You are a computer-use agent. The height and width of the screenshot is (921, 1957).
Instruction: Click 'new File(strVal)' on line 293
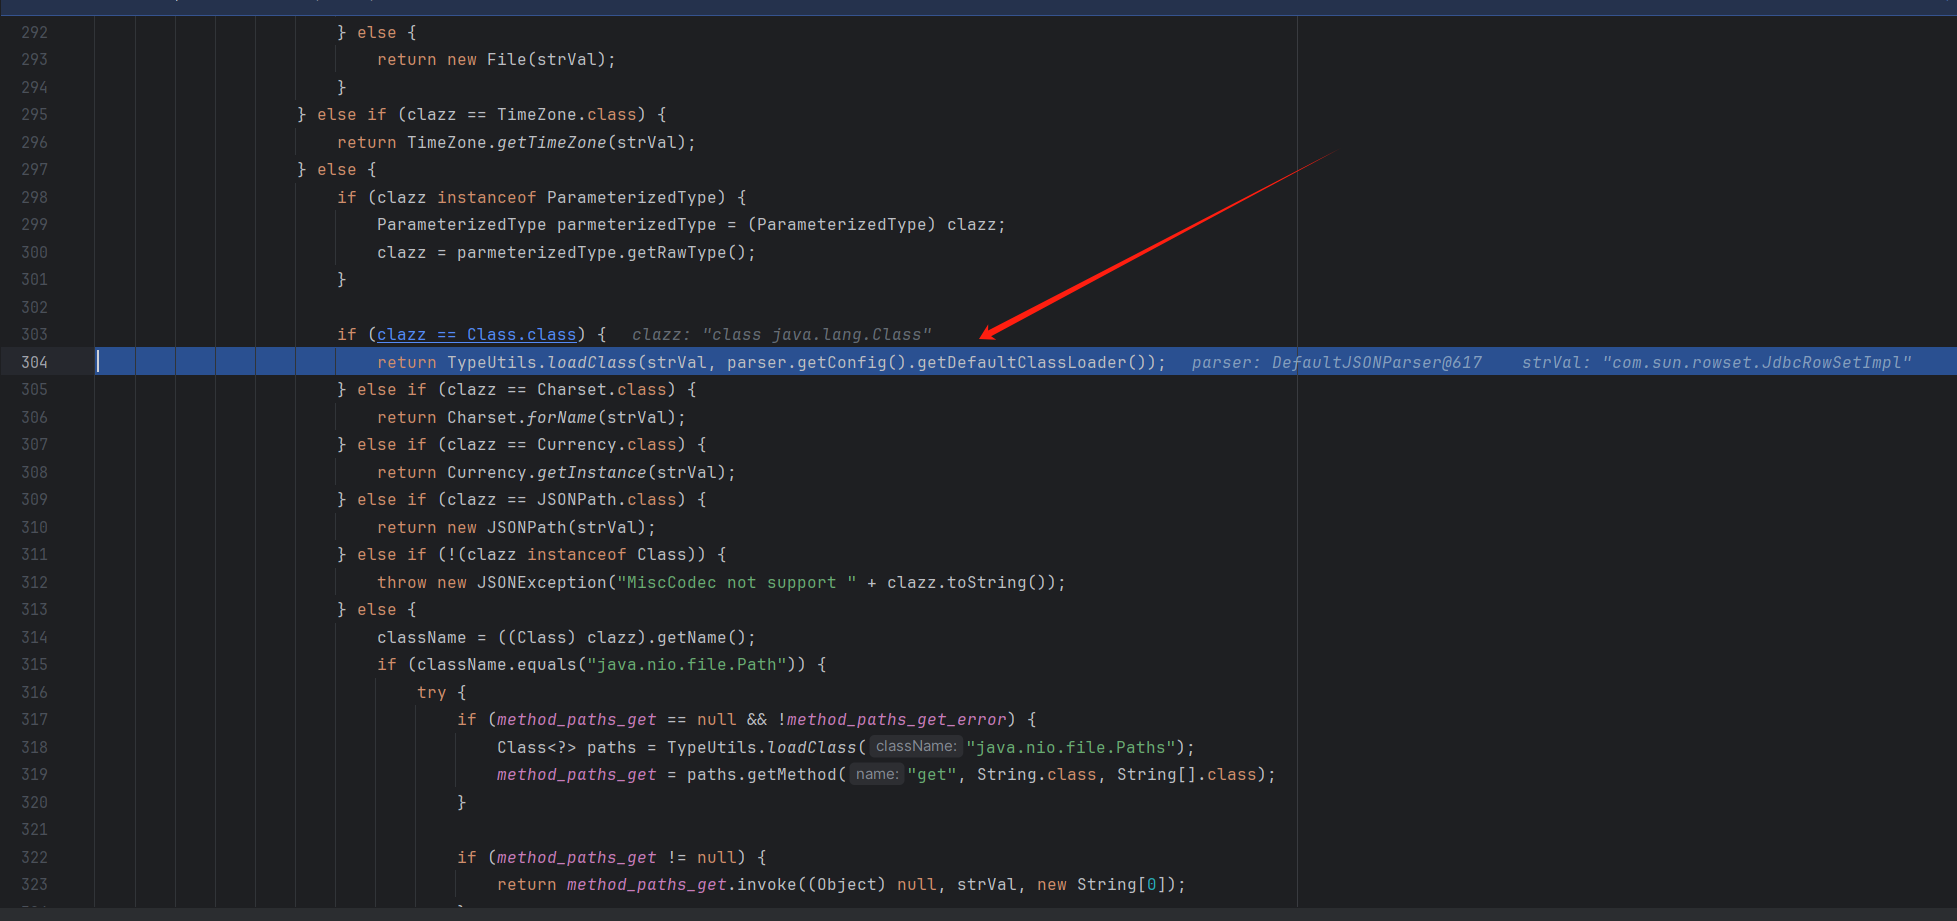coord(526,59)
